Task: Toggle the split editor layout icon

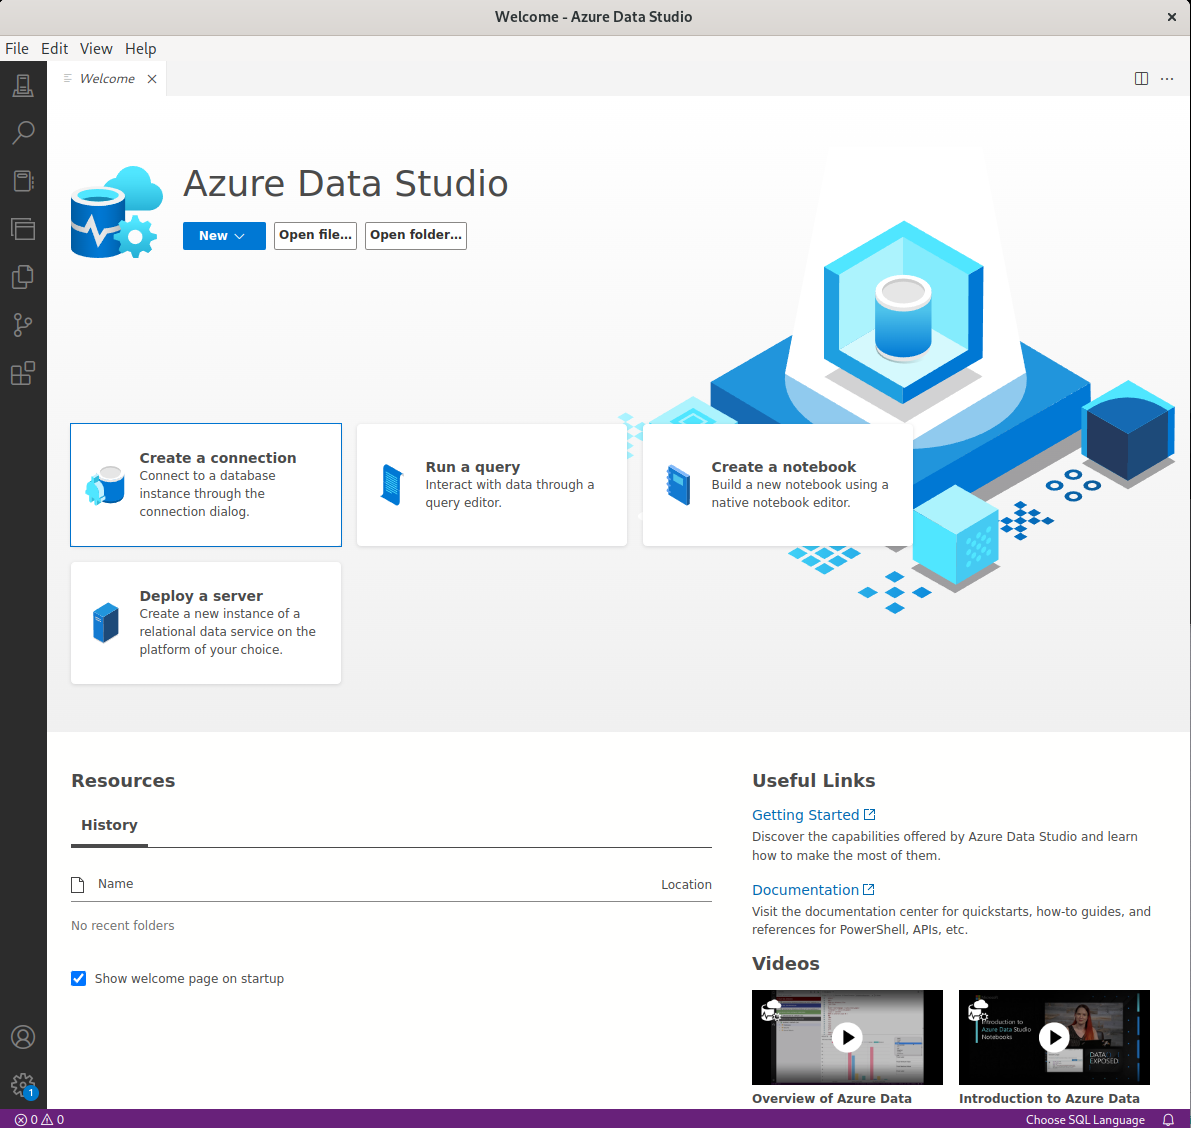Action: 1141,78
